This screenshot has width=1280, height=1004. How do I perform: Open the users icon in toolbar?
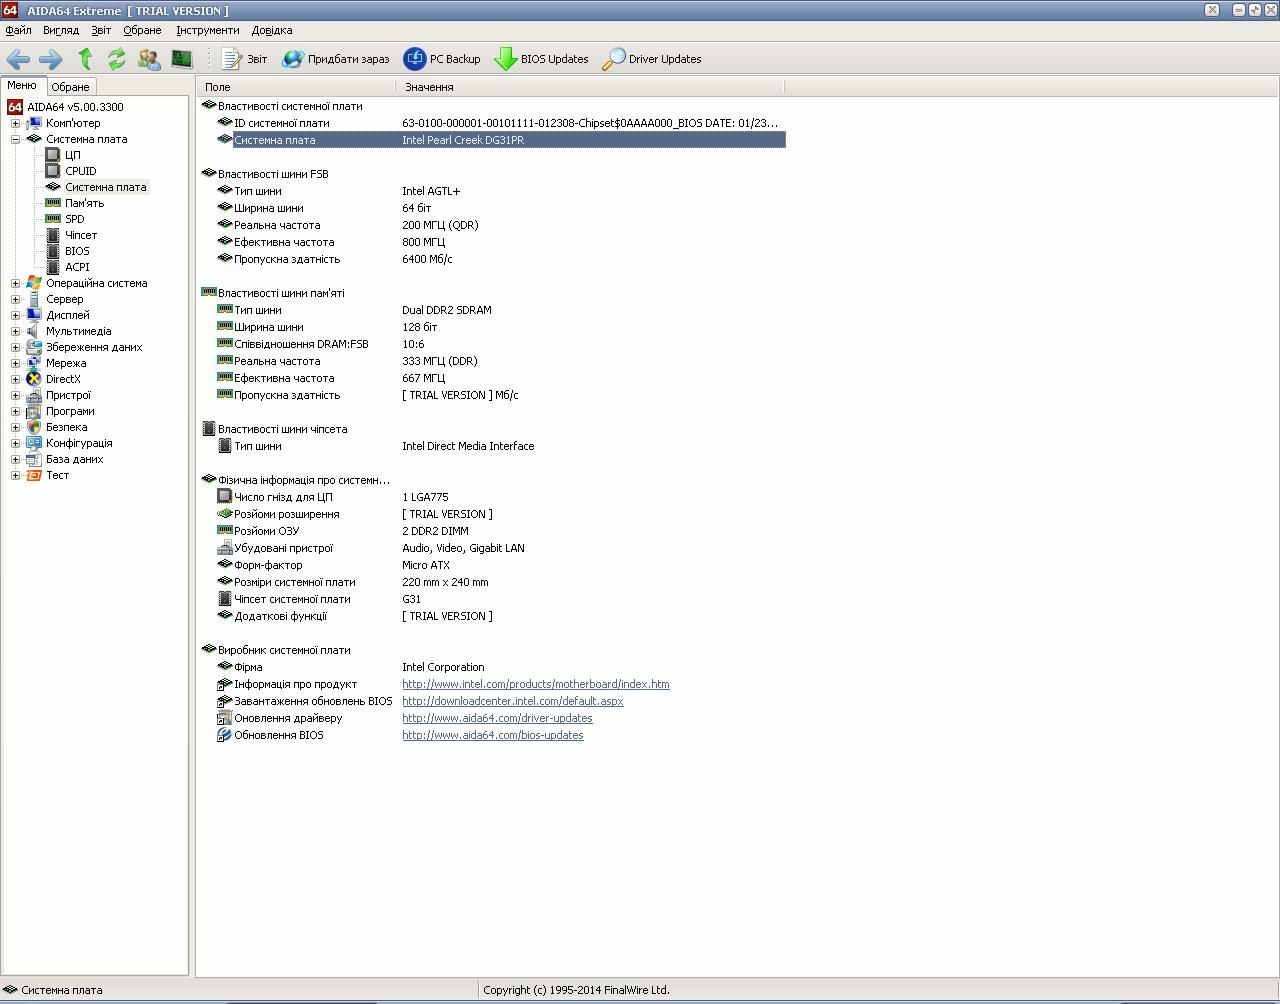coord(149,59)
